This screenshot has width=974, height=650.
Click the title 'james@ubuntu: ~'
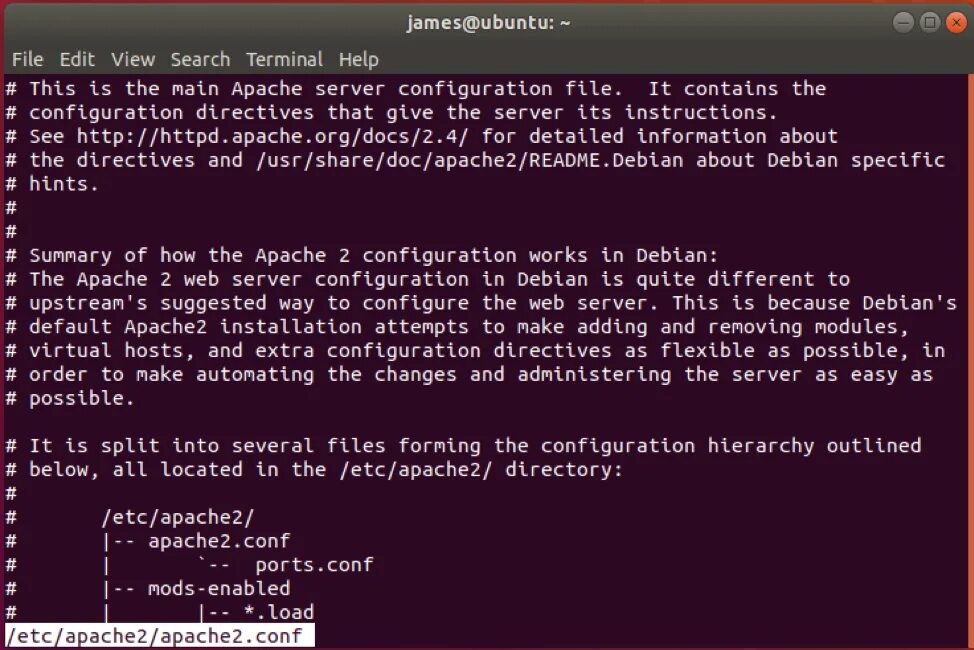pos(488,23)
